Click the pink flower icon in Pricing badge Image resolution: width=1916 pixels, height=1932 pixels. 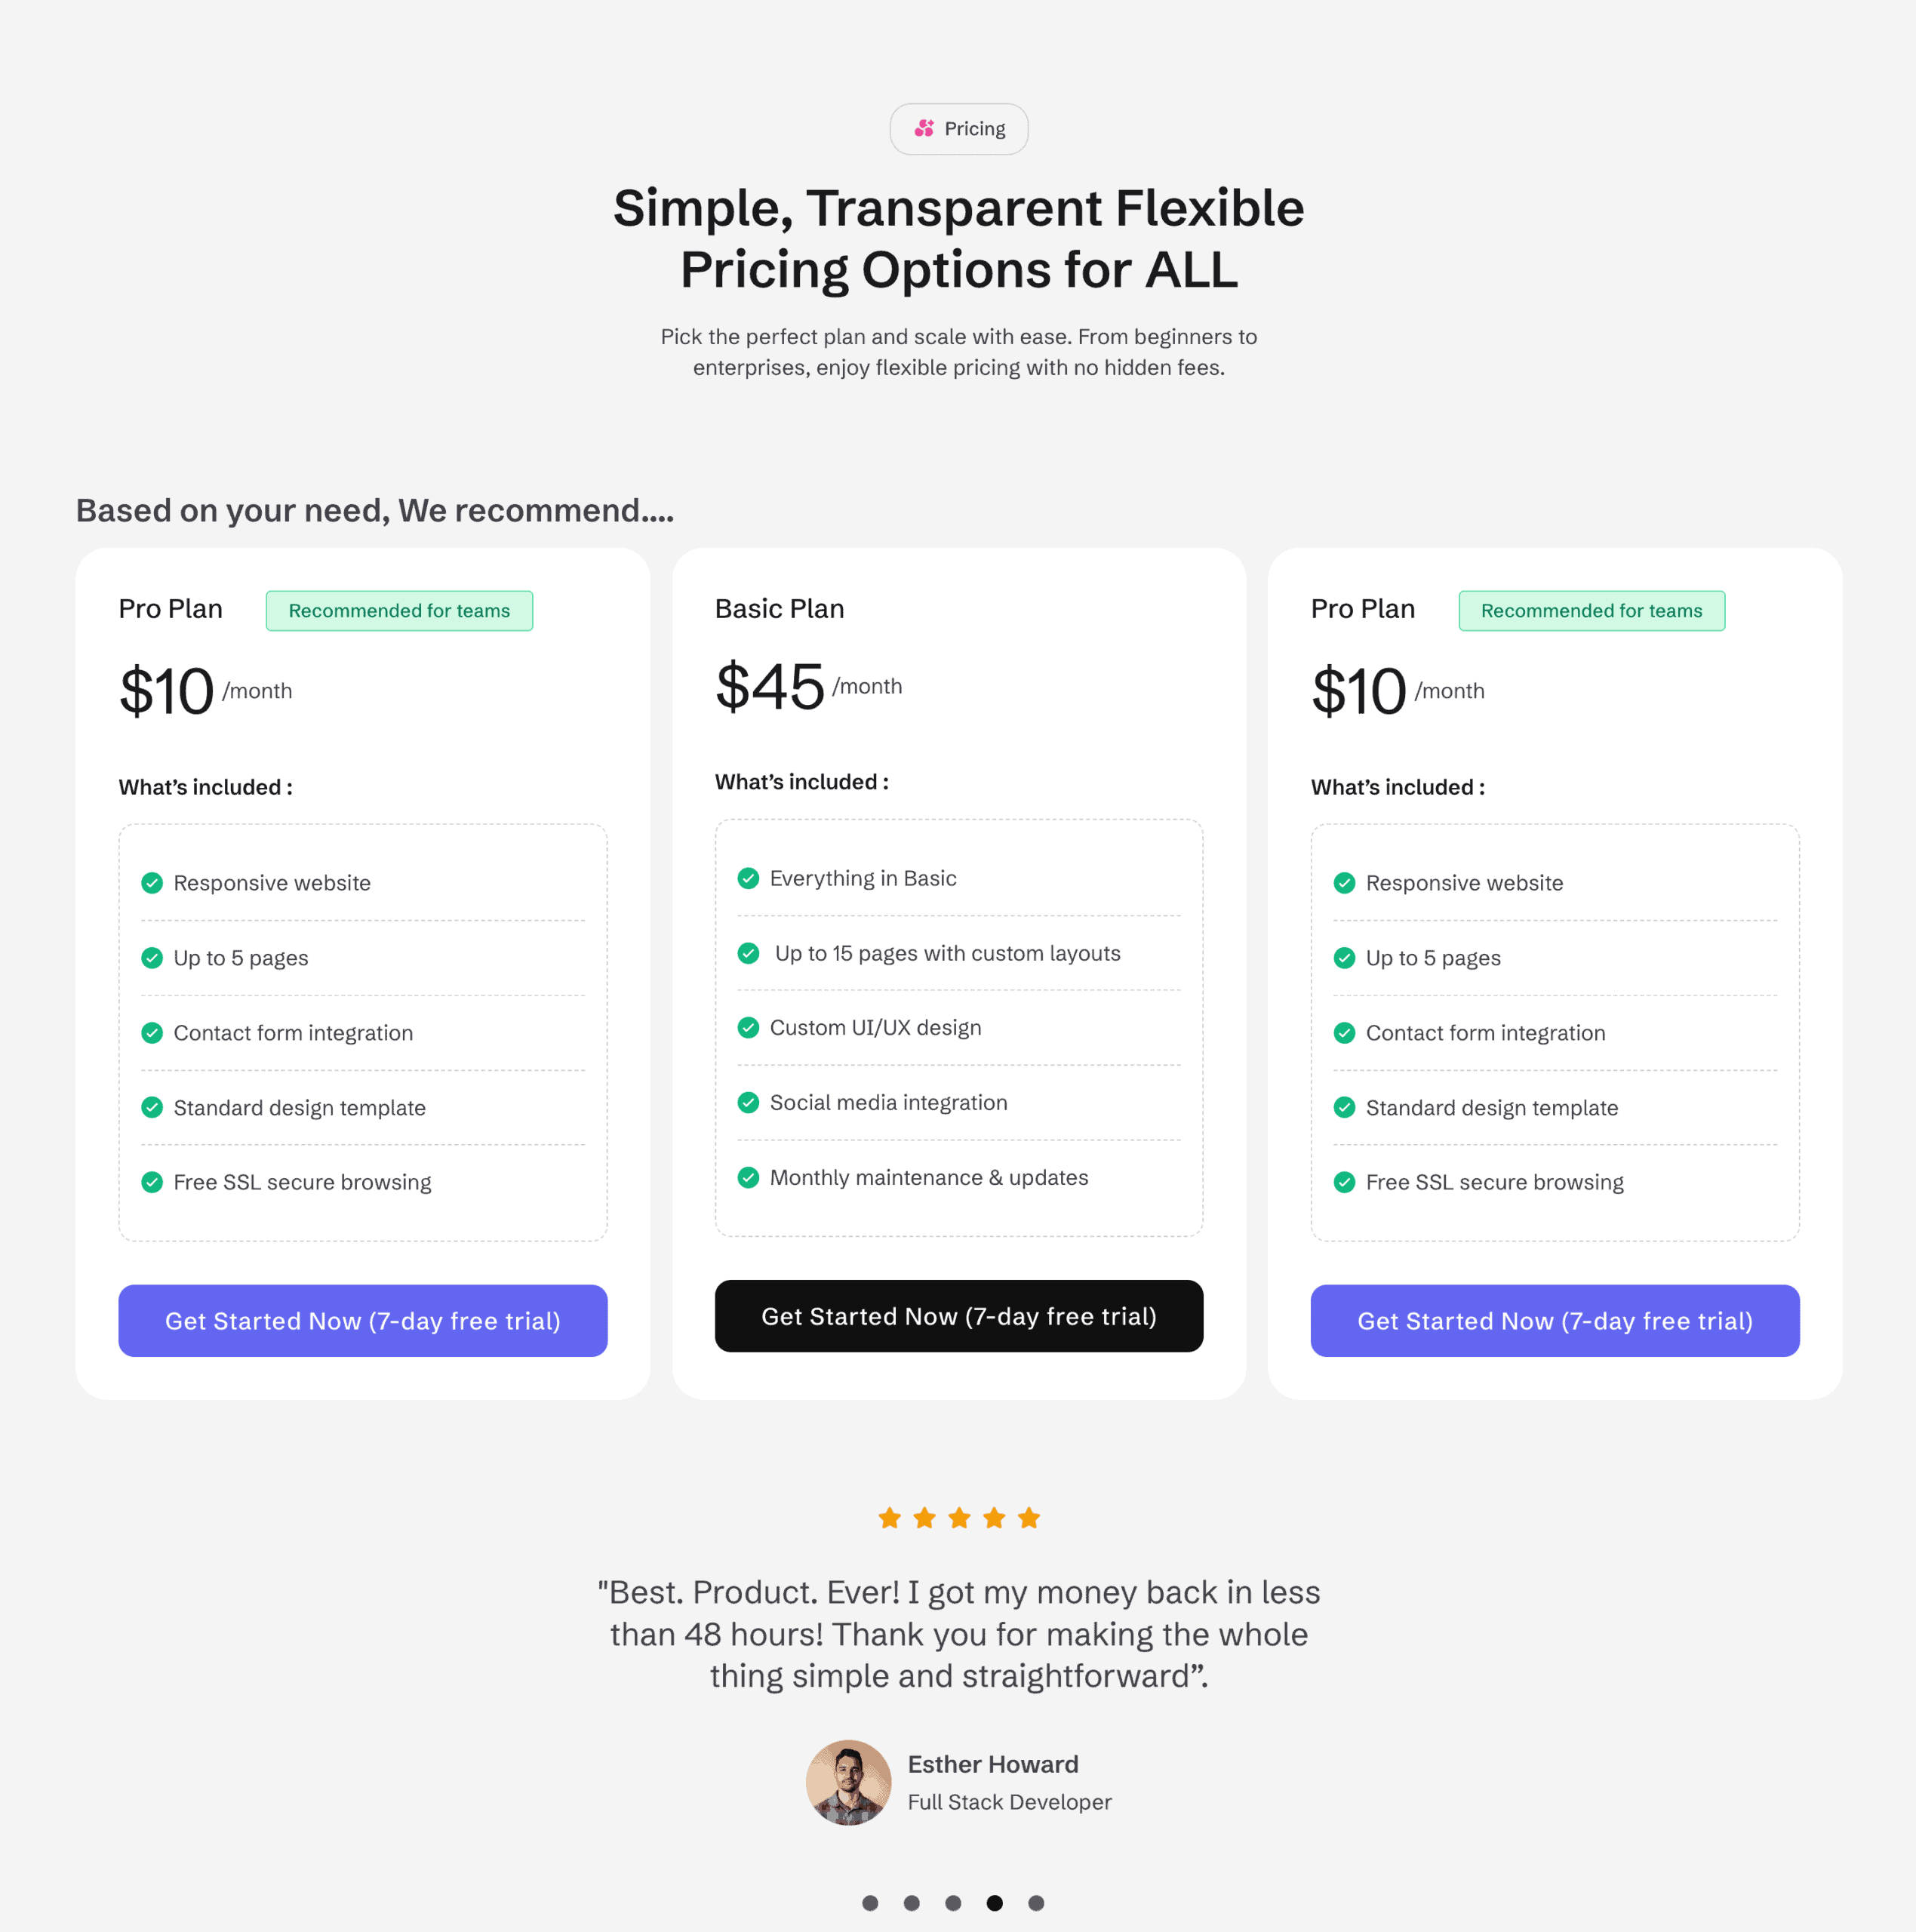(x=925, y=128)
